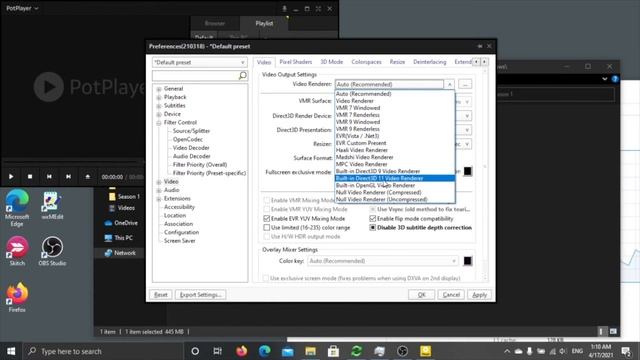The image size is (640, 360).
Task: Switch to the Pixel Shaders tab
Action: pos(296,62)
